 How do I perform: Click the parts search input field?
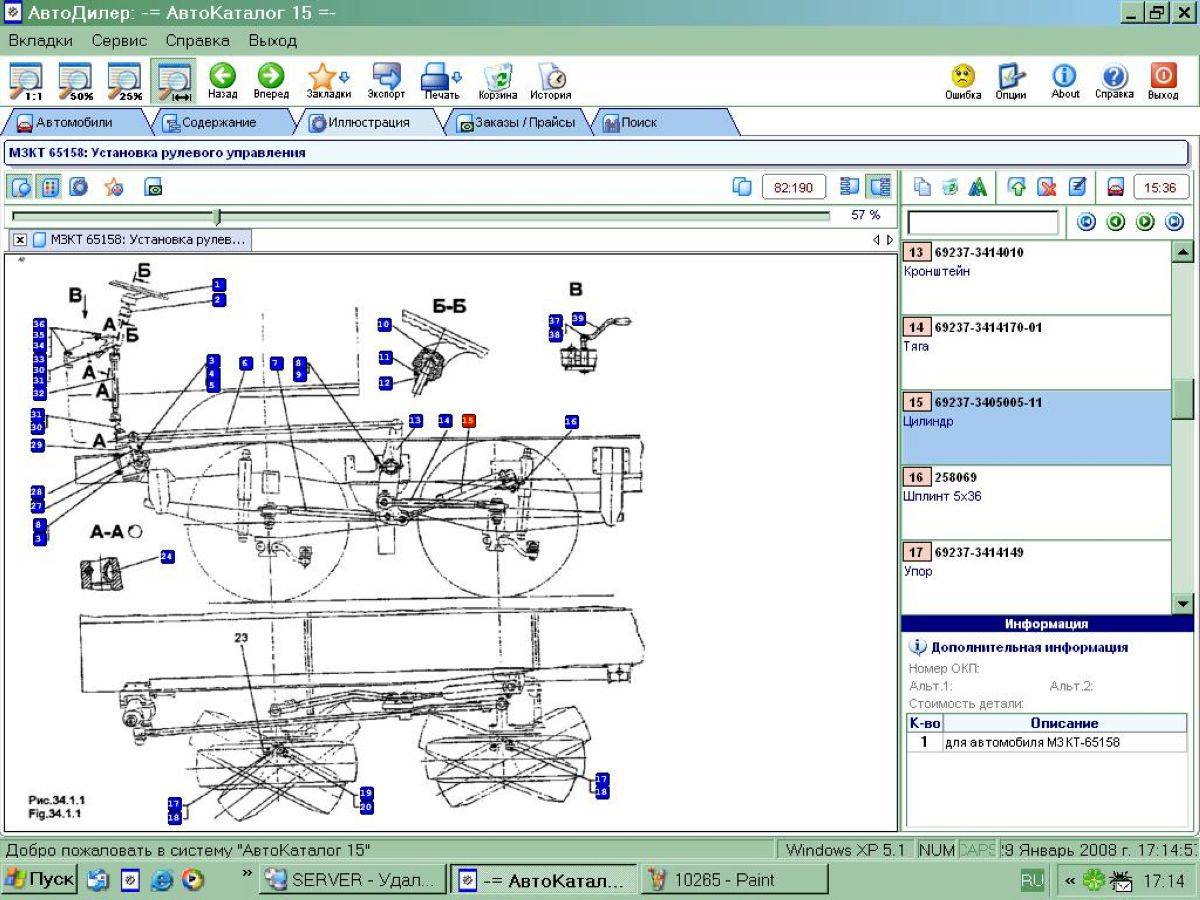(x=982, y=222)
